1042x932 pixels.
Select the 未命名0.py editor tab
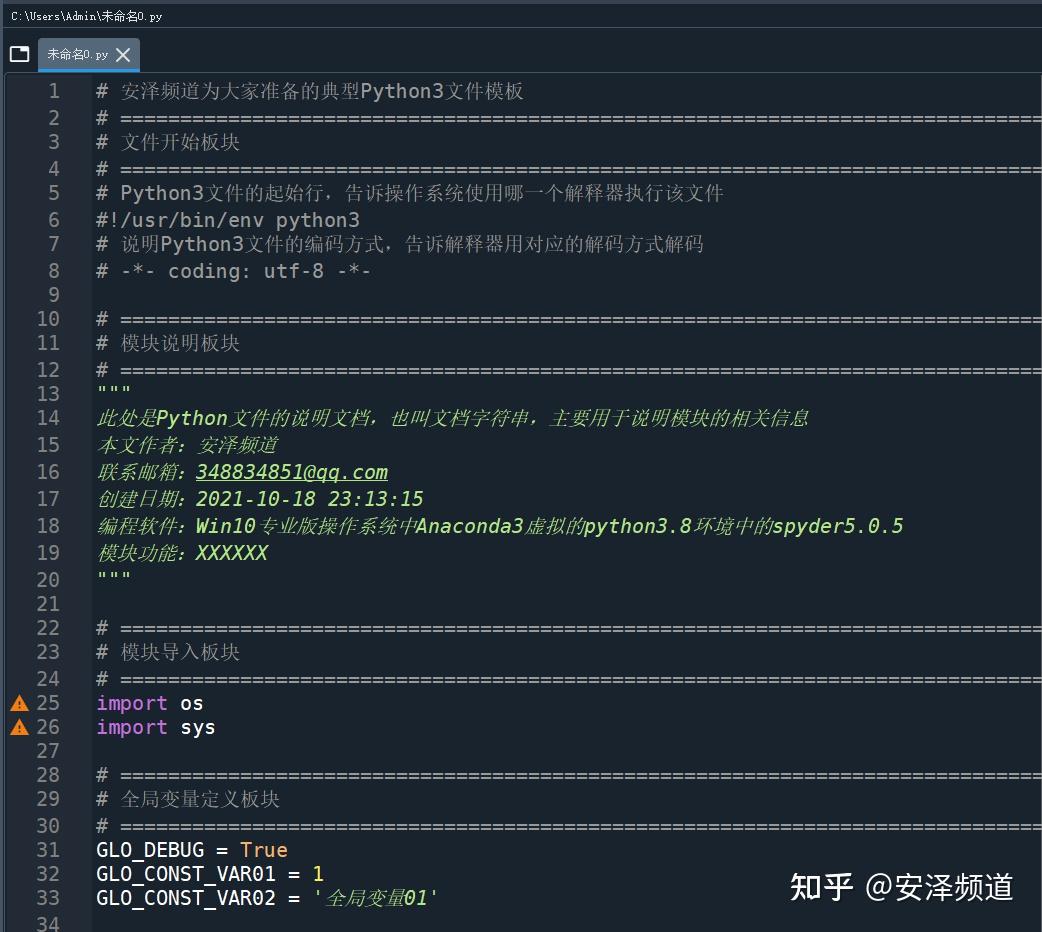(x=77, y=55)
